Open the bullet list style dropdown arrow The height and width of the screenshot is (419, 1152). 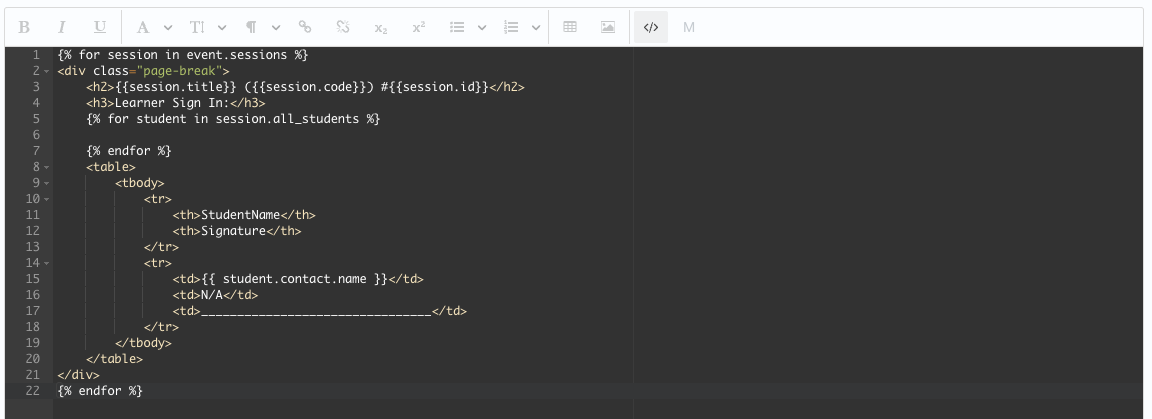coord(482,27)
